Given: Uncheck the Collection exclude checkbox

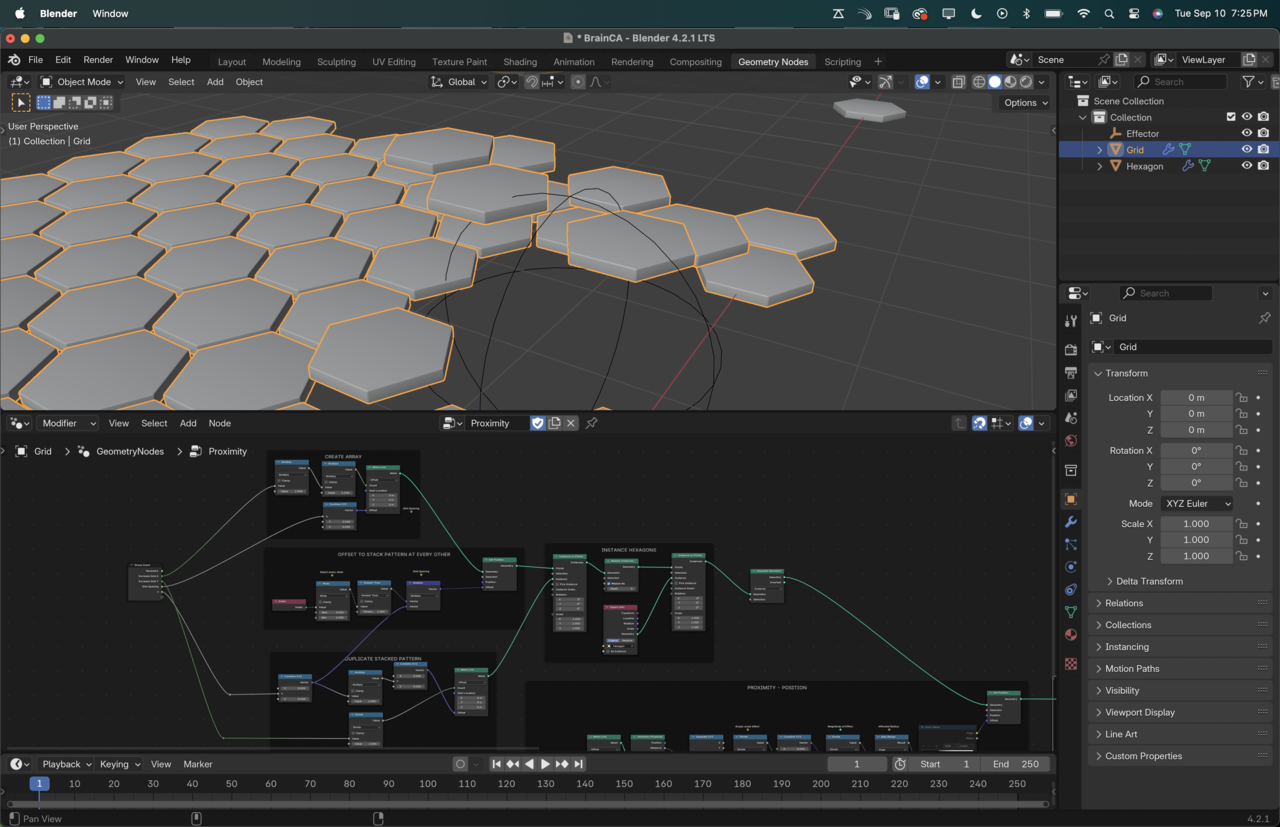Looking at the screenshot, I should coord(1231,117).
